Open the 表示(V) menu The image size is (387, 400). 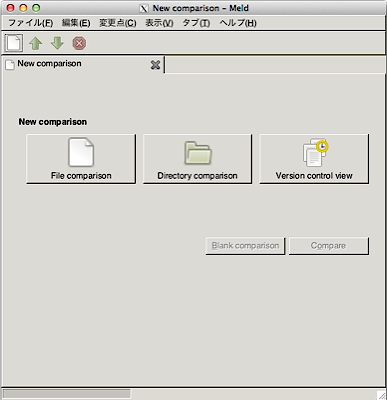tap(159, 23)
